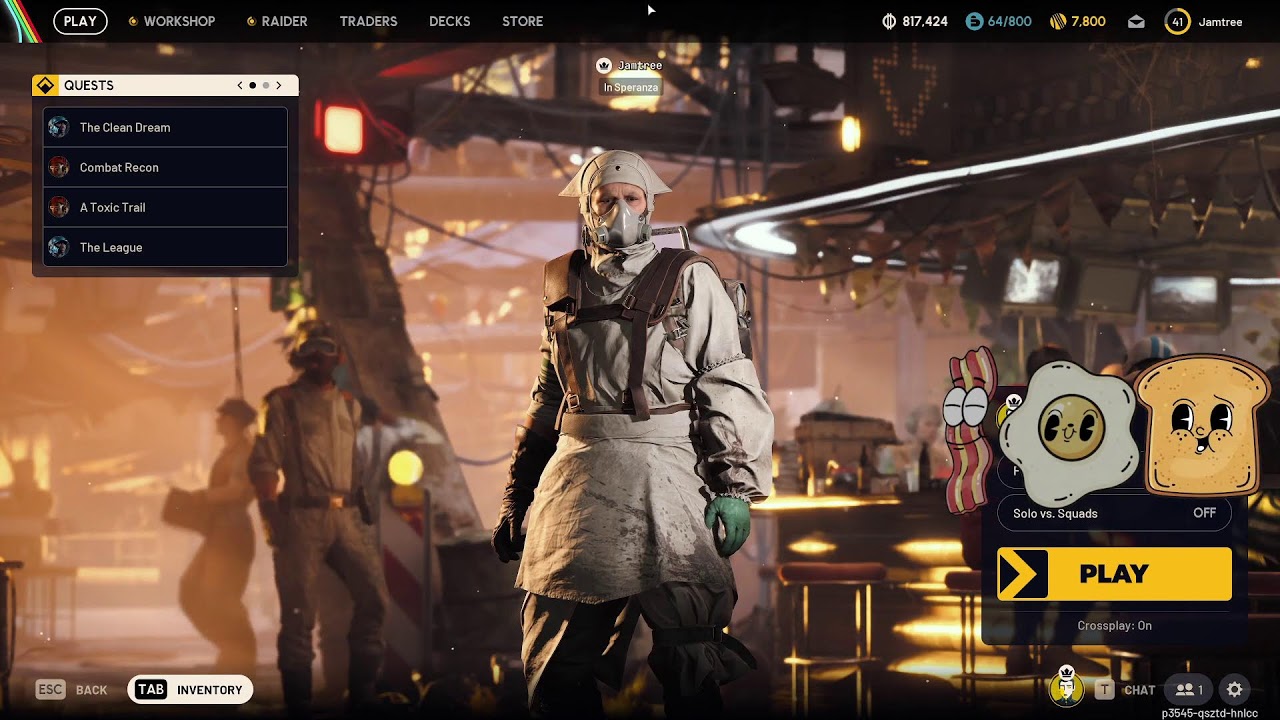
Task: Go to the previous Quests page arrow
Action: 240,86
